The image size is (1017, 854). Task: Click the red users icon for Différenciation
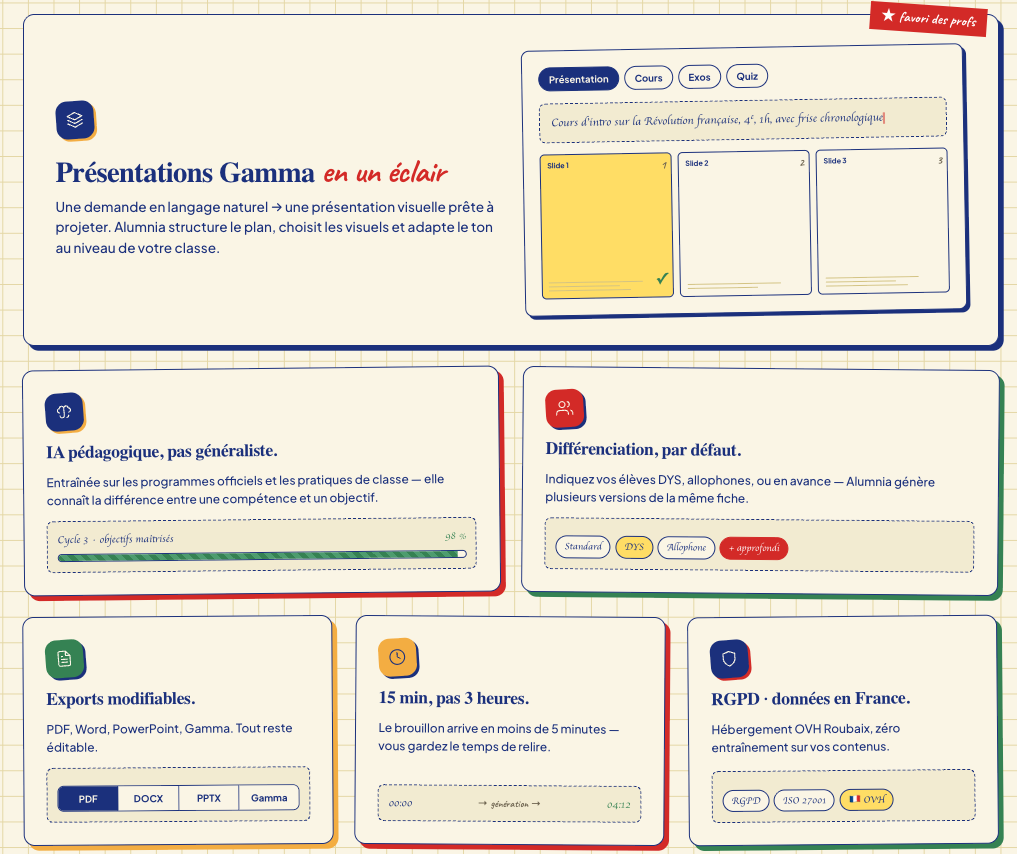564,408
